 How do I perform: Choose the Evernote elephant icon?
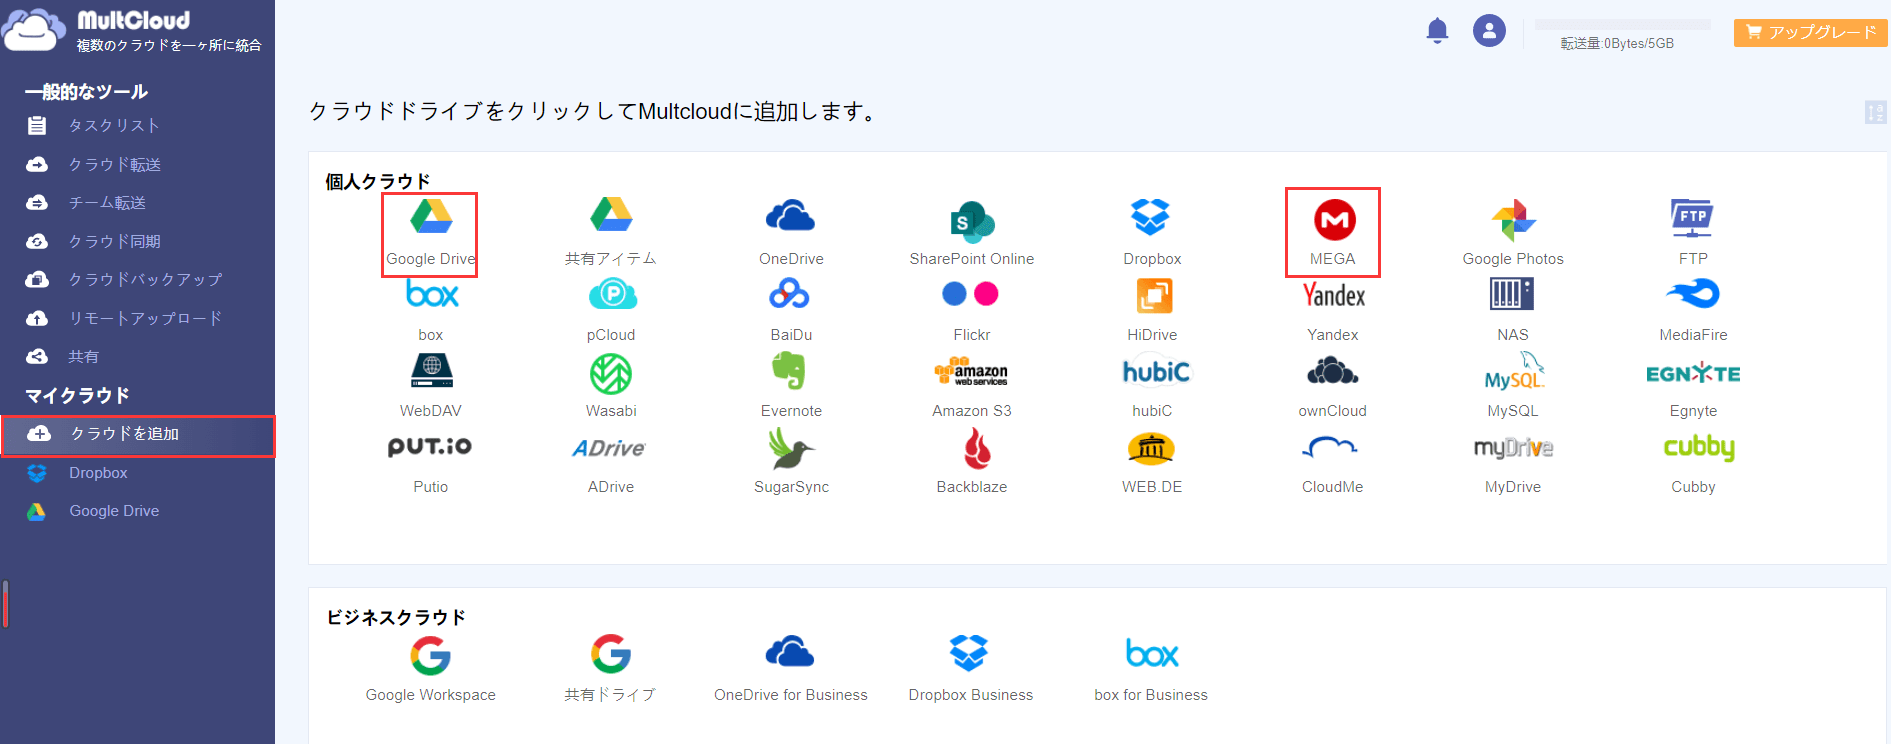point(790,372)
